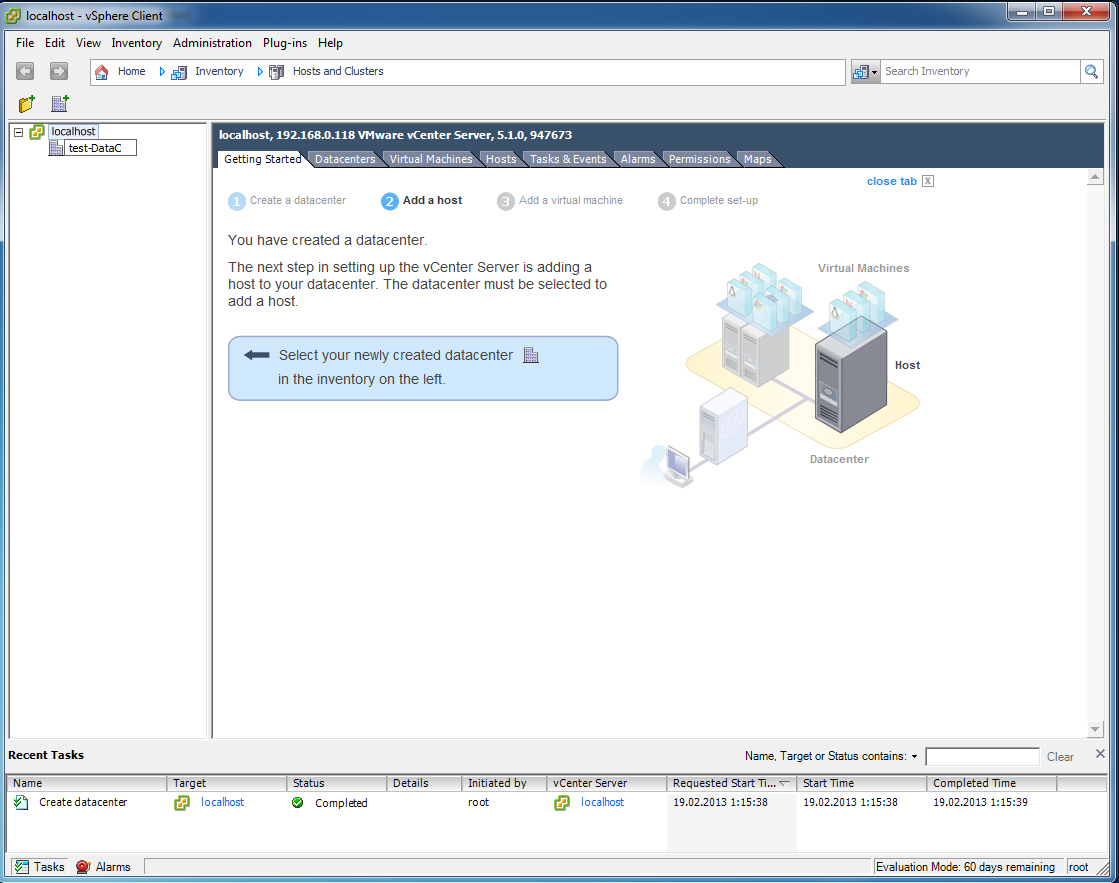Sort by Requested Start Time column arrow
This screenshot has height=883, width=1119.
pyautogui.click(x=784, y=783)
